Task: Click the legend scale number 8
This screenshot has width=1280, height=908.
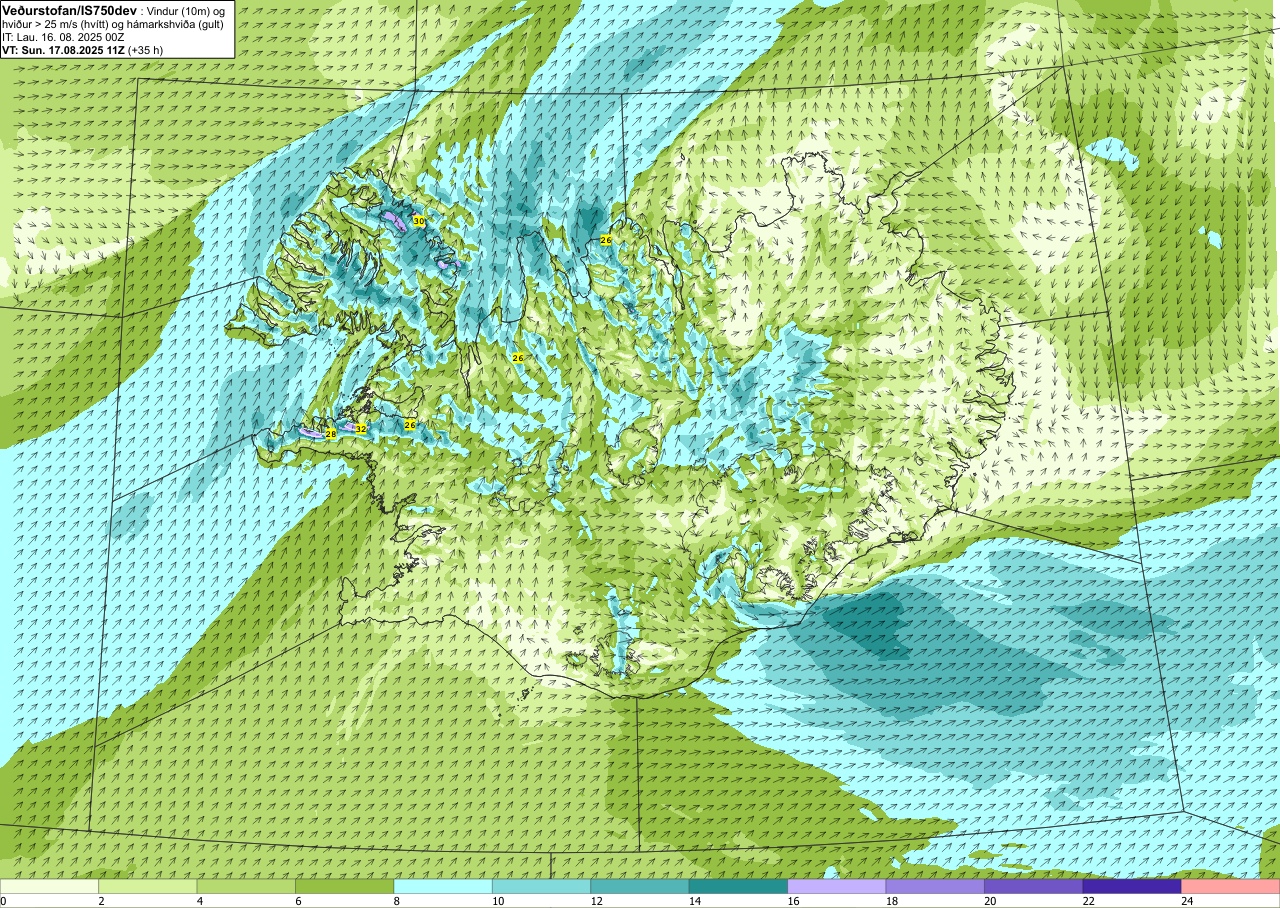Action: pos(395,902)
